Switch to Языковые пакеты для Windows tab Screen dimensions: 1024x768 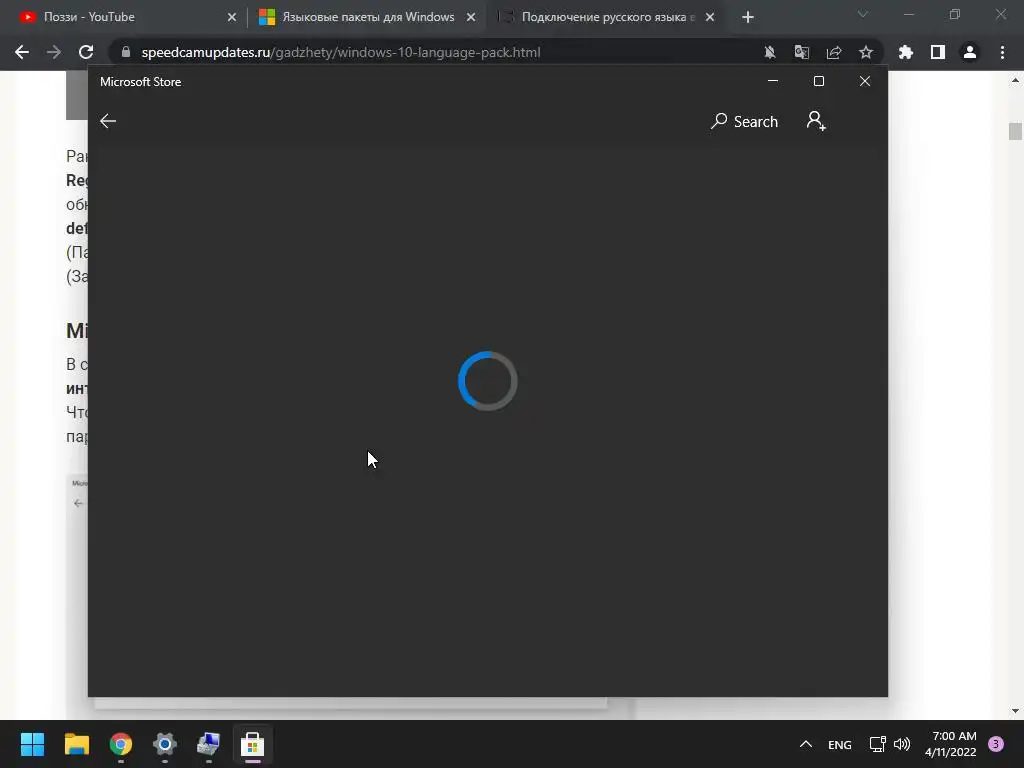pos(366,17)
